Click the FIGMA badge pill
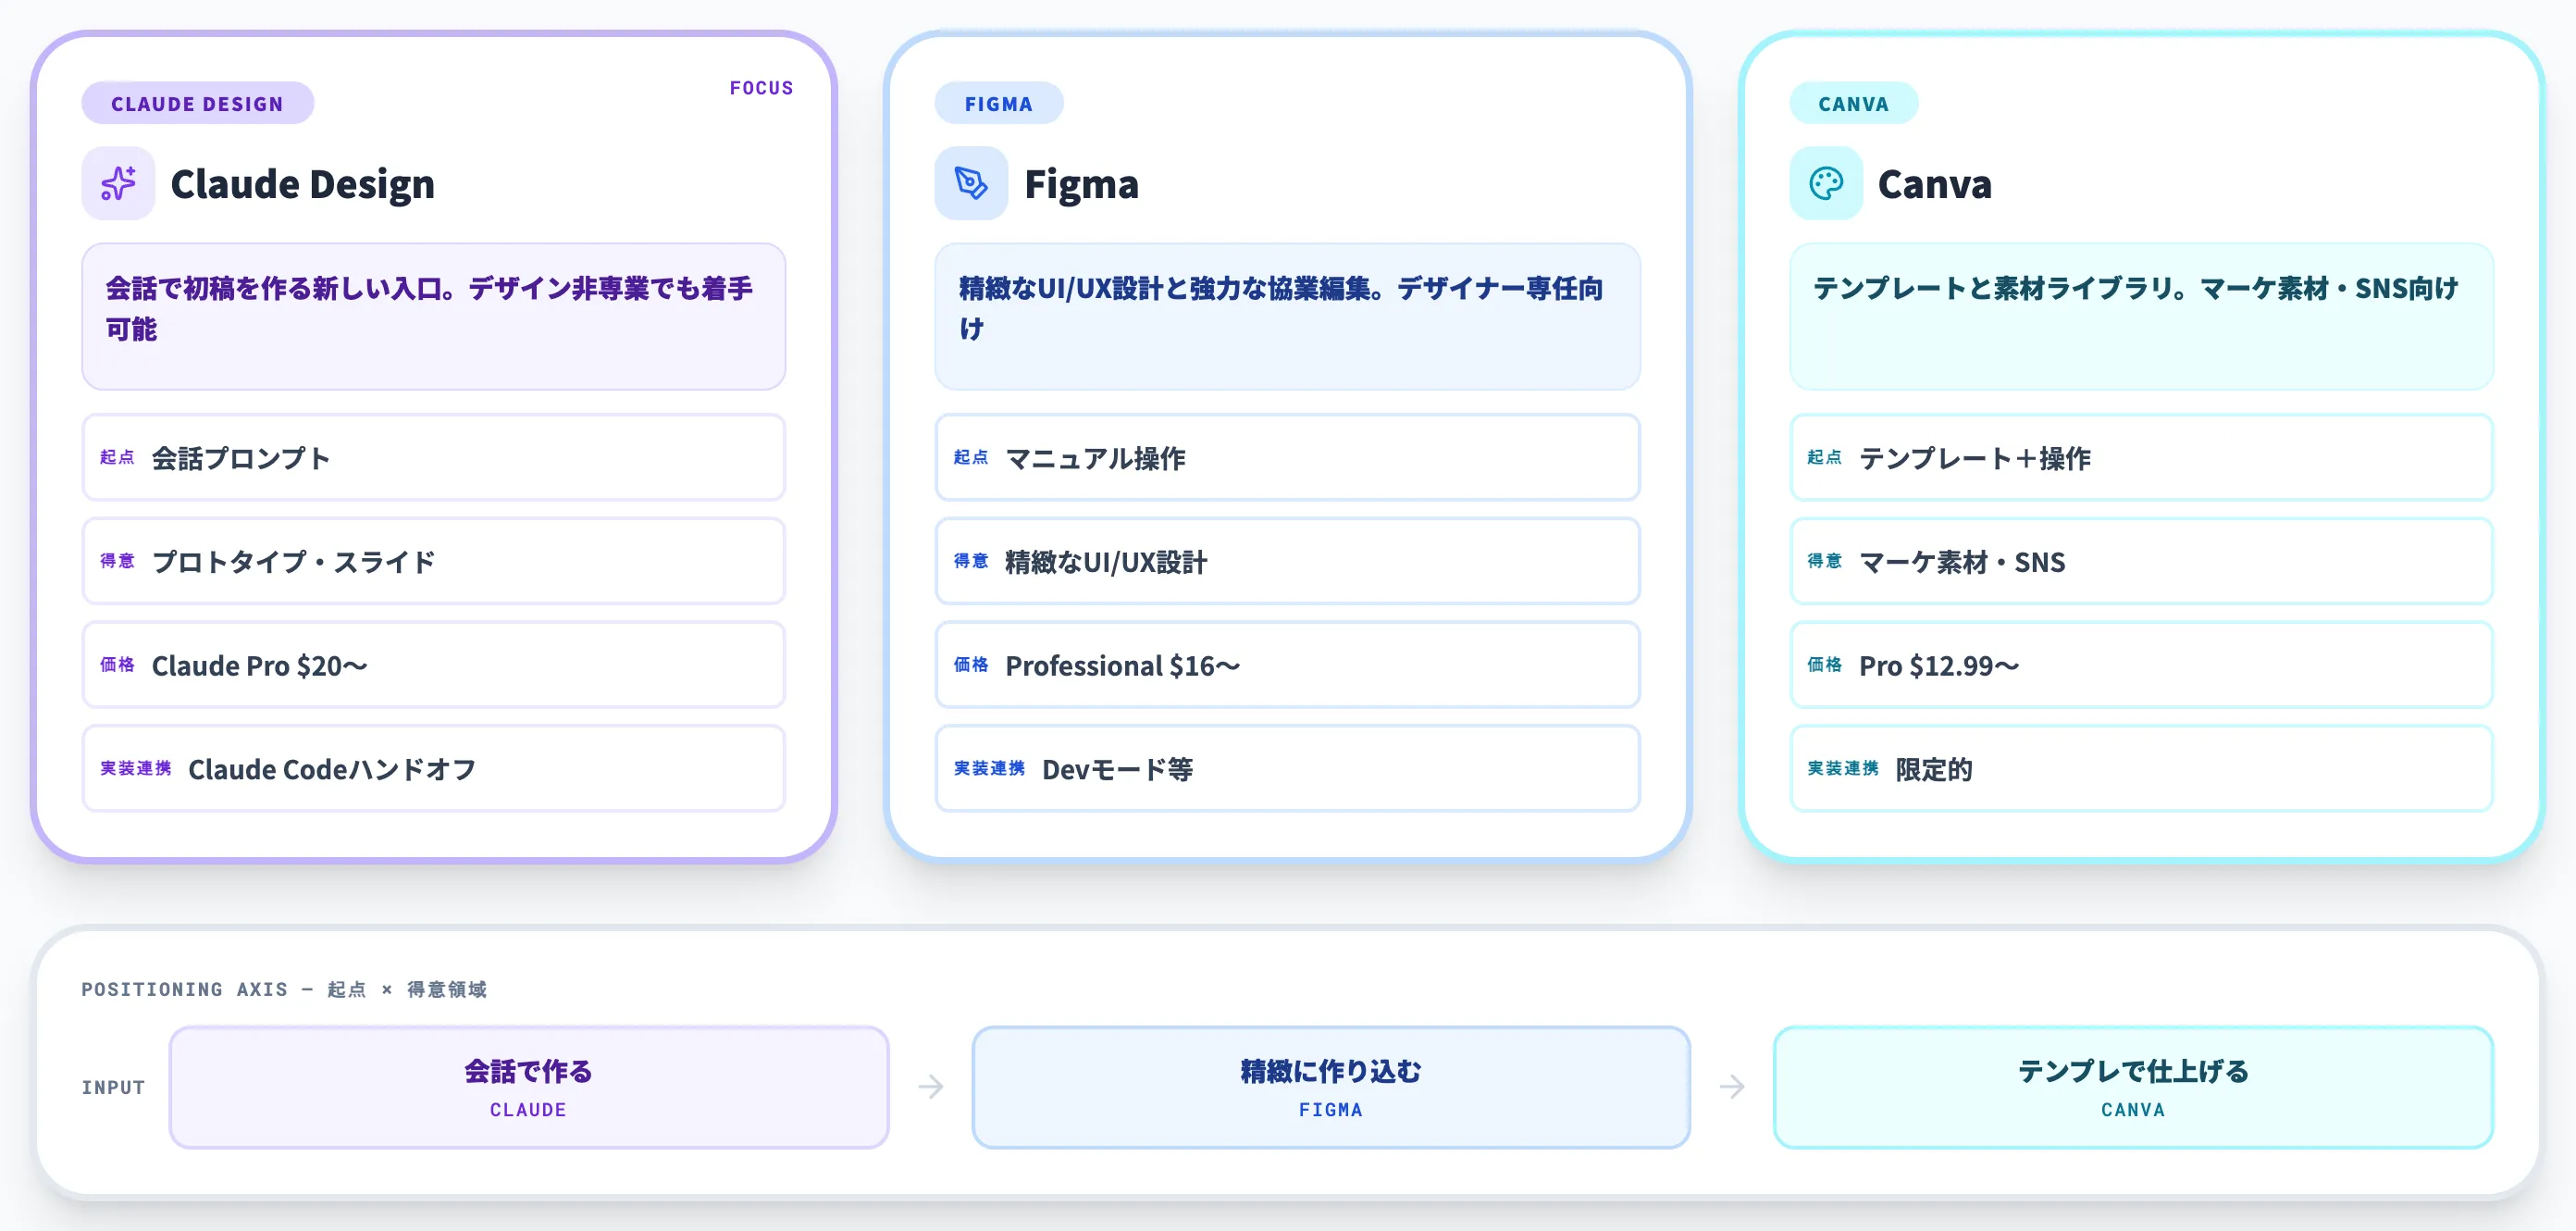Viewport: 2576px width, 1231px height. click(999, 103)
